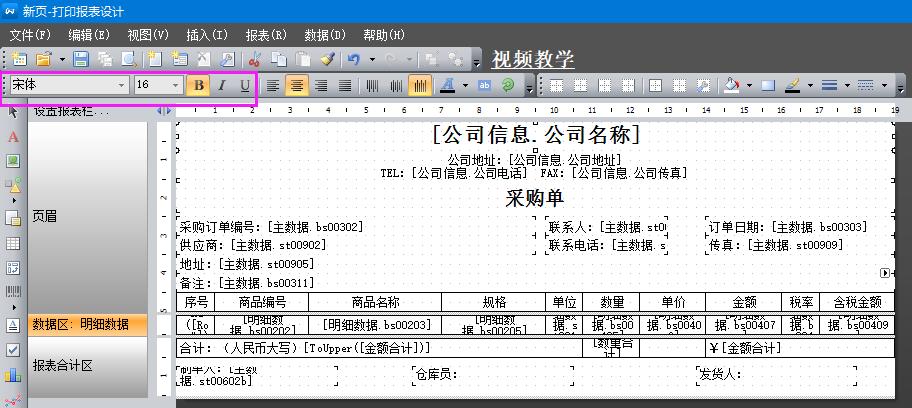Viewport: 912px width, 408px height.
Task: Toggle Italic formatting button
Action: point(221,86)
